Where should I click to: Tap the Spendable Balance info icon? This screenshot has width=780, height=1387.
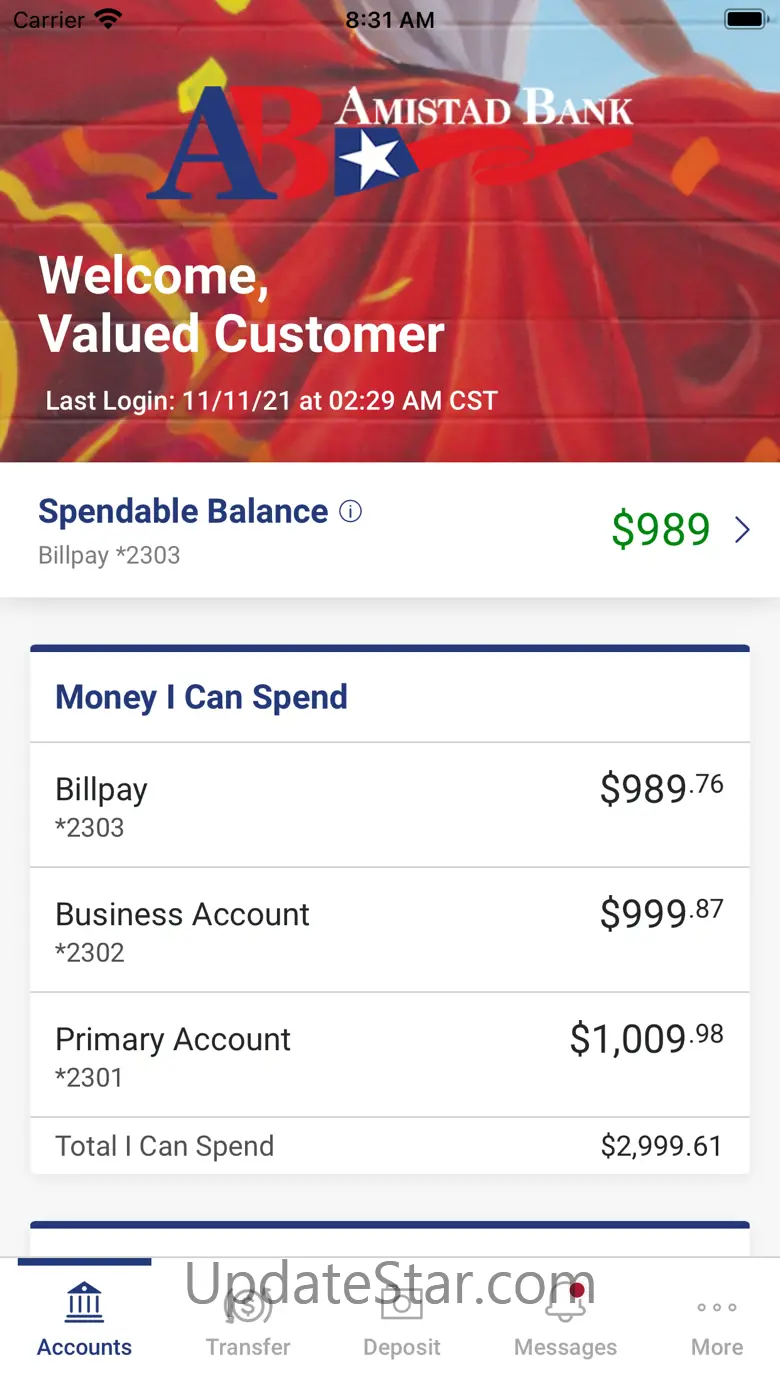pyautogui.click(x=350, y=512)
